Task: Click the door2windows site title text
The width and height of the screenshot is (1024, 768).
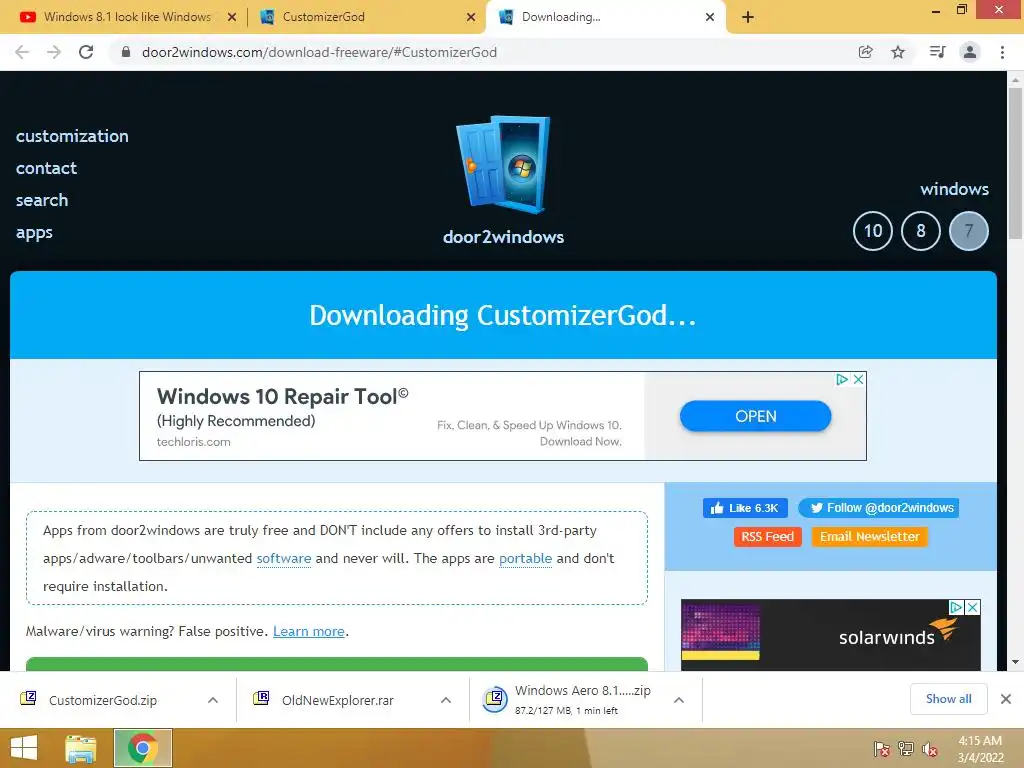Action: pos(504,237)
